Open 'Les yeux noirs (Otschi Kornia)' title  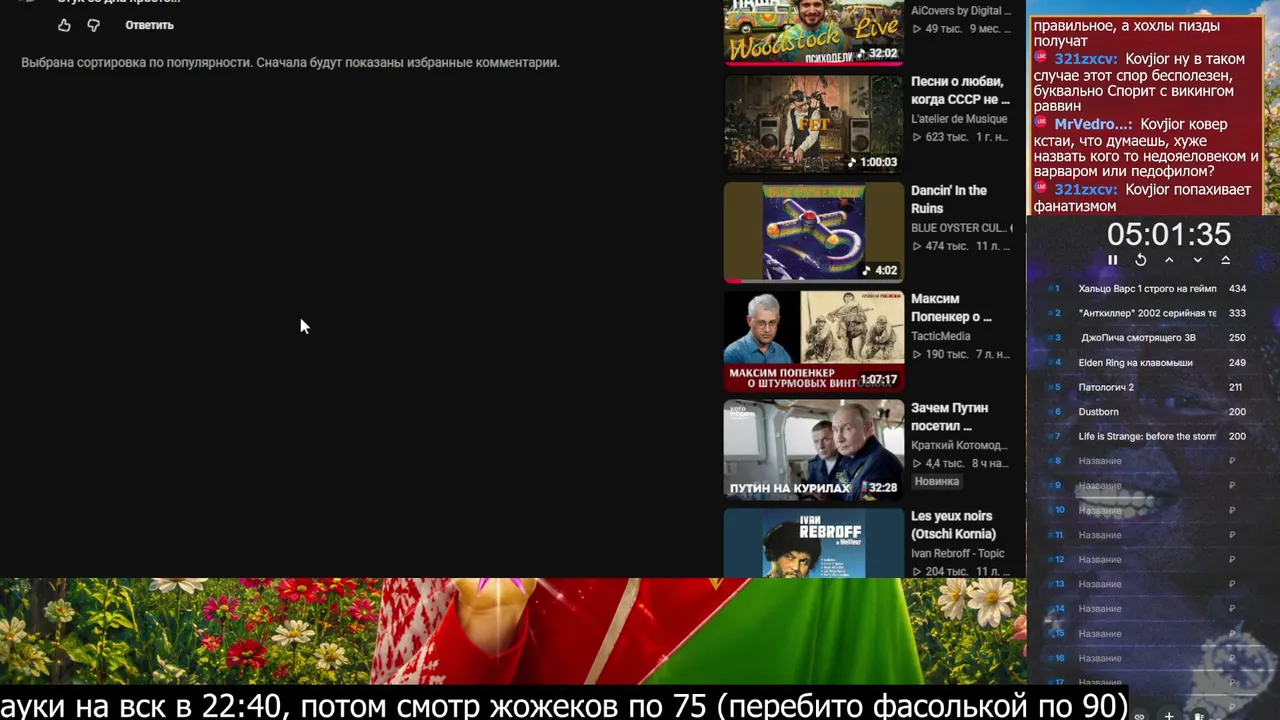point(953,525)
